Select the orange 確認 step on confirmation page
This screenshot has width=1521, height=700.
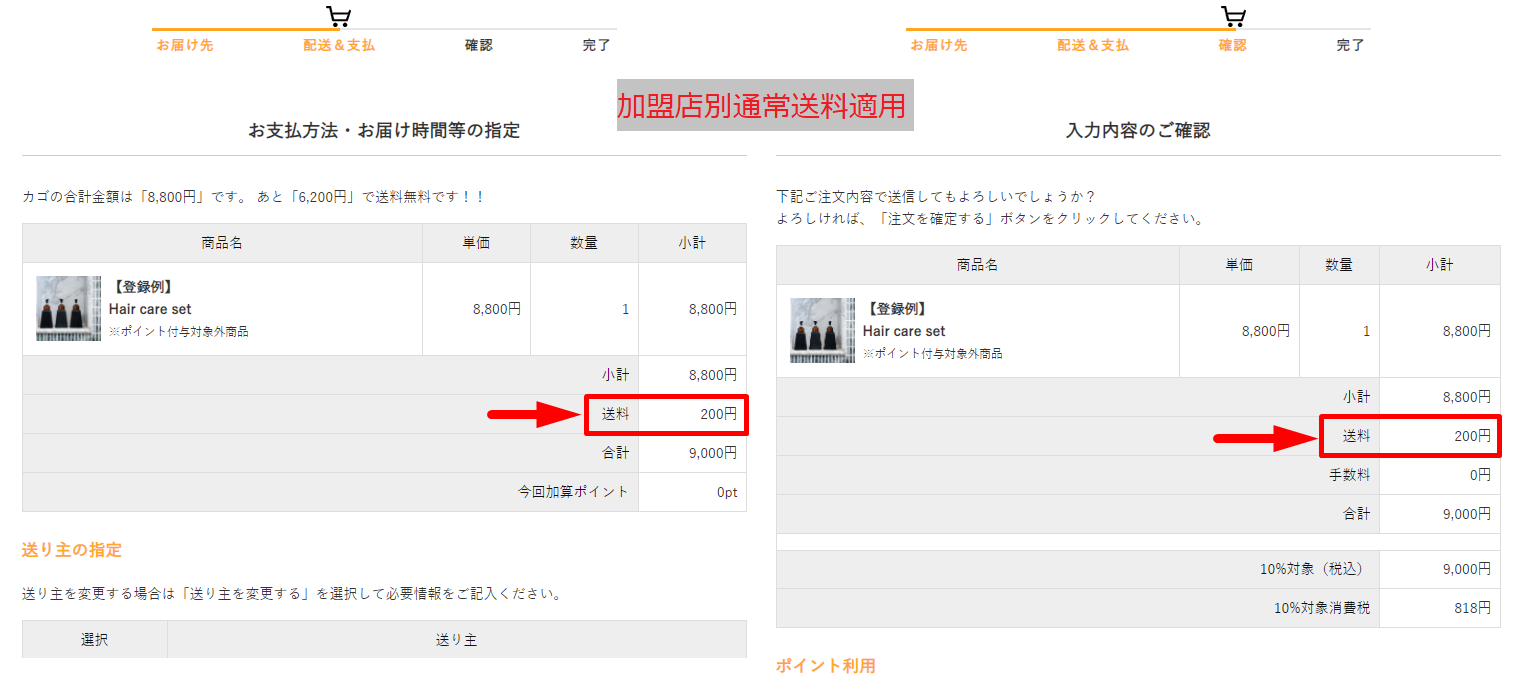tap(1233, 45)
